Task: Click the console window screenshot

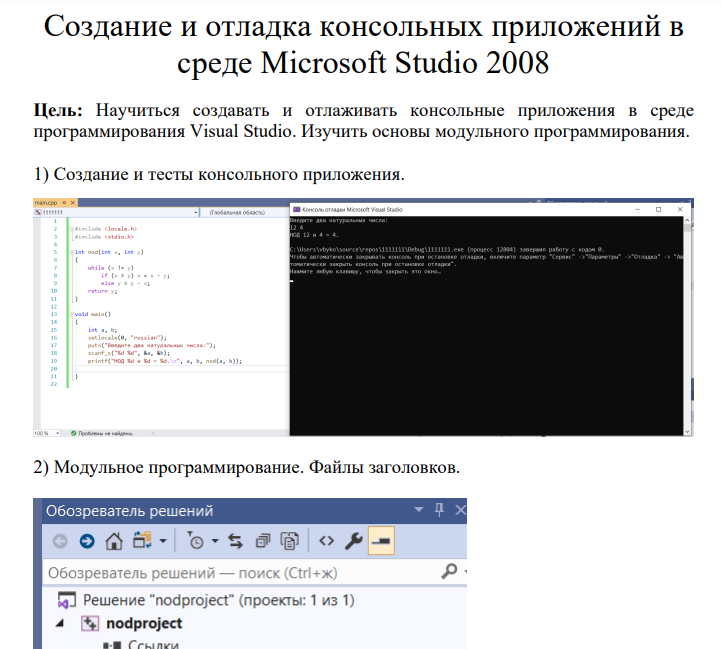Action: (490, 320)
